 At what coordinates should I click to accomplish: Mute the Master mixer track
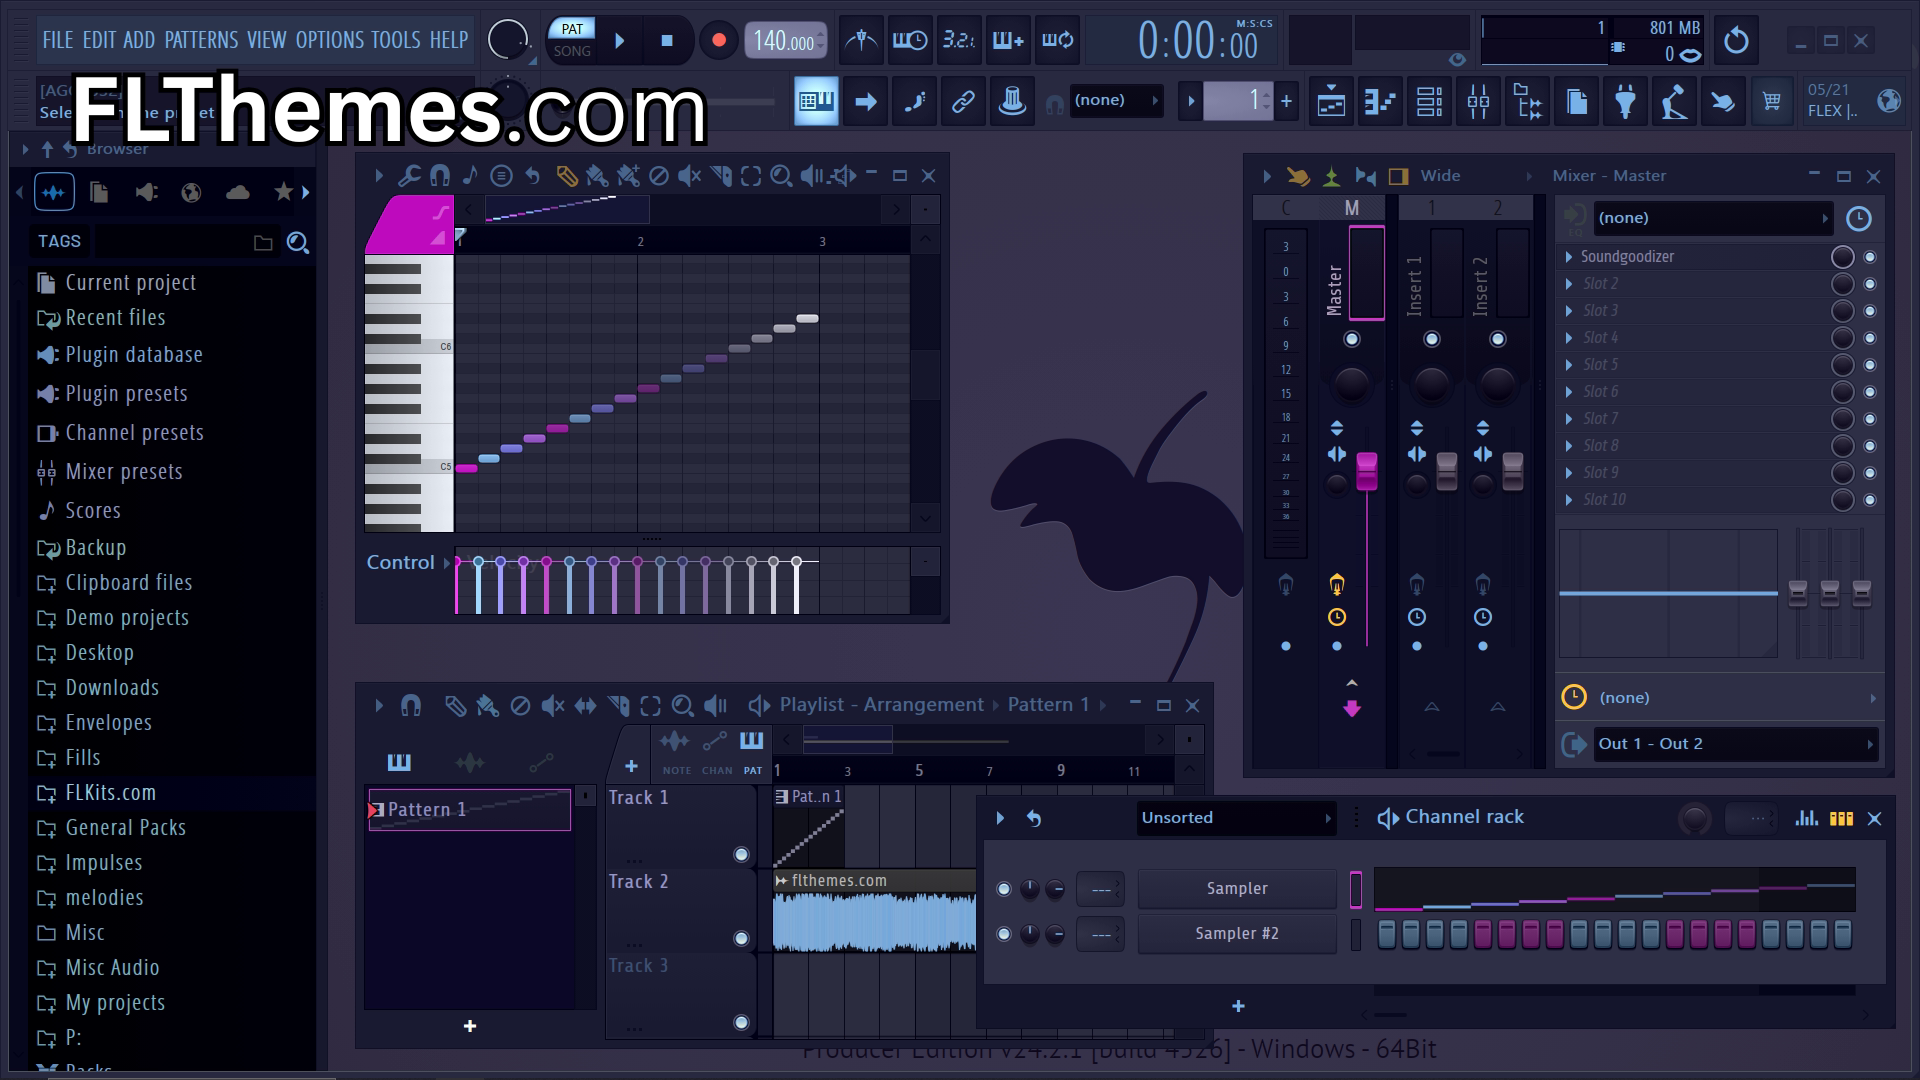1352,339
